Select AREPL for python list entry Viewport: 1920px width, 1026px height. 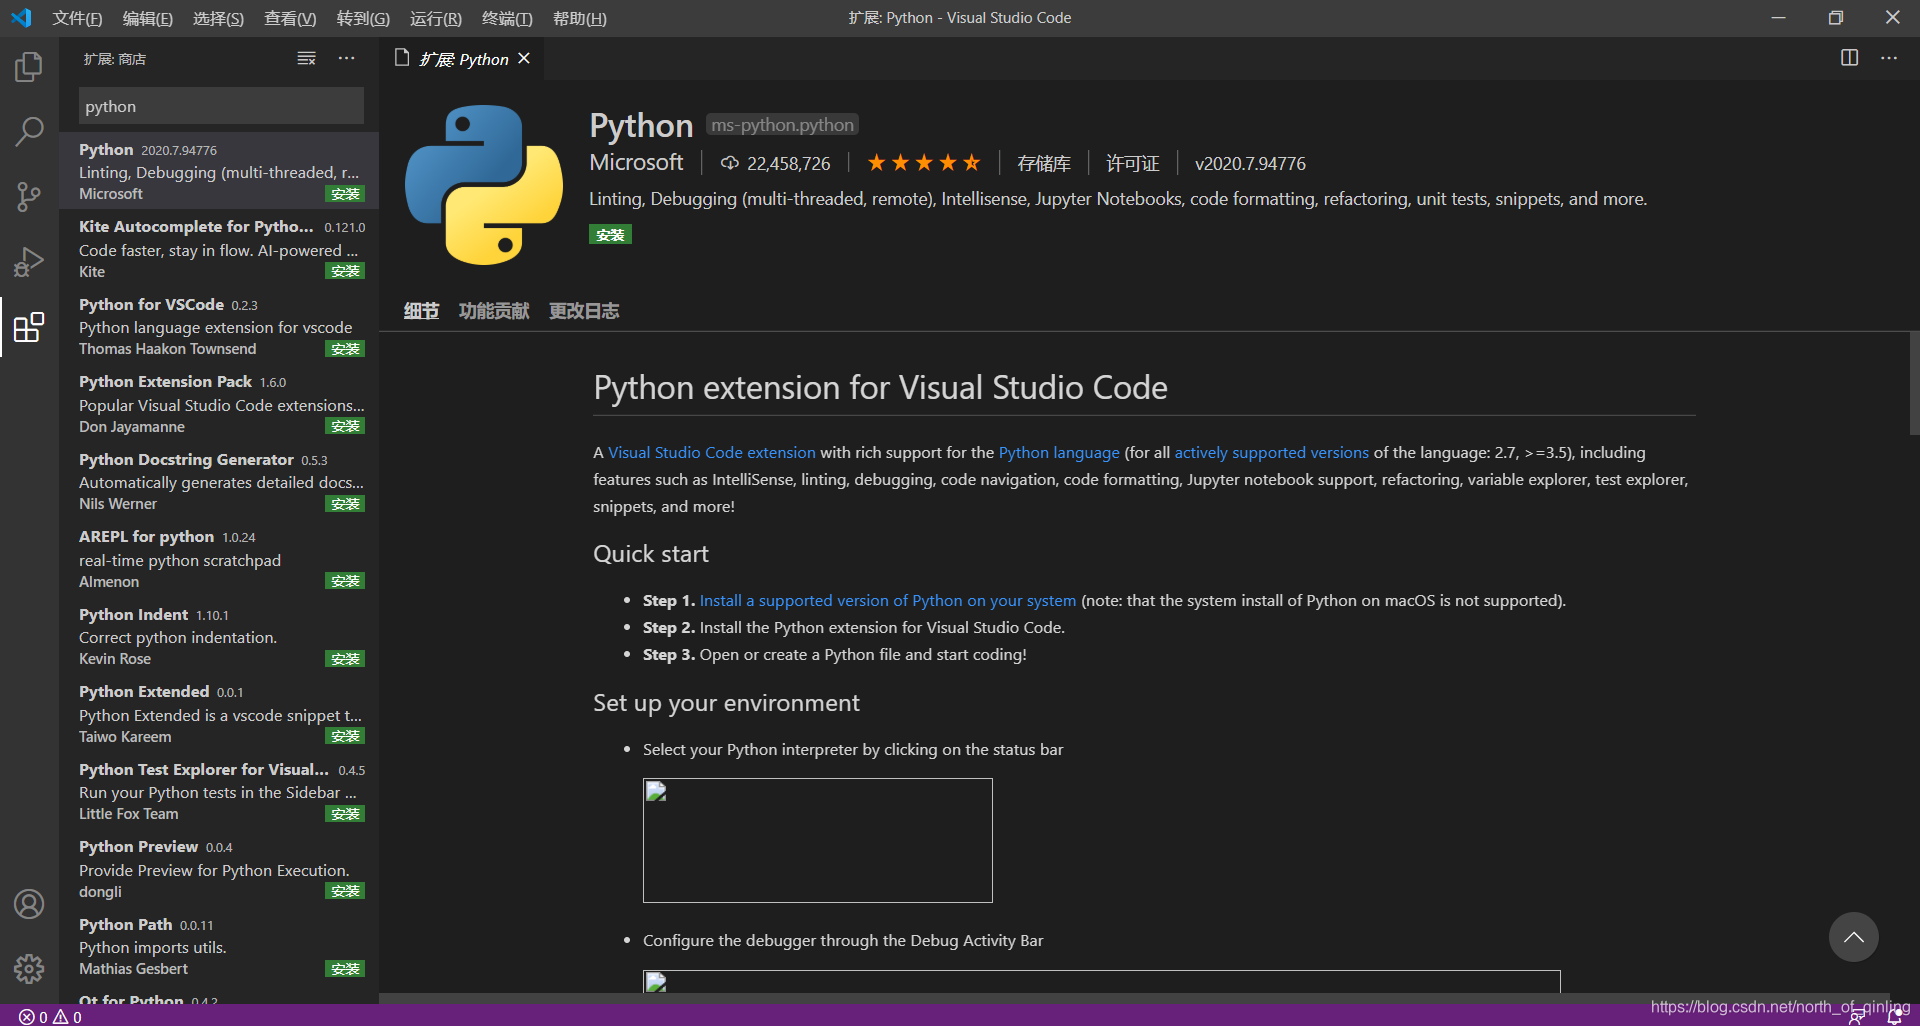click(219, 558)
